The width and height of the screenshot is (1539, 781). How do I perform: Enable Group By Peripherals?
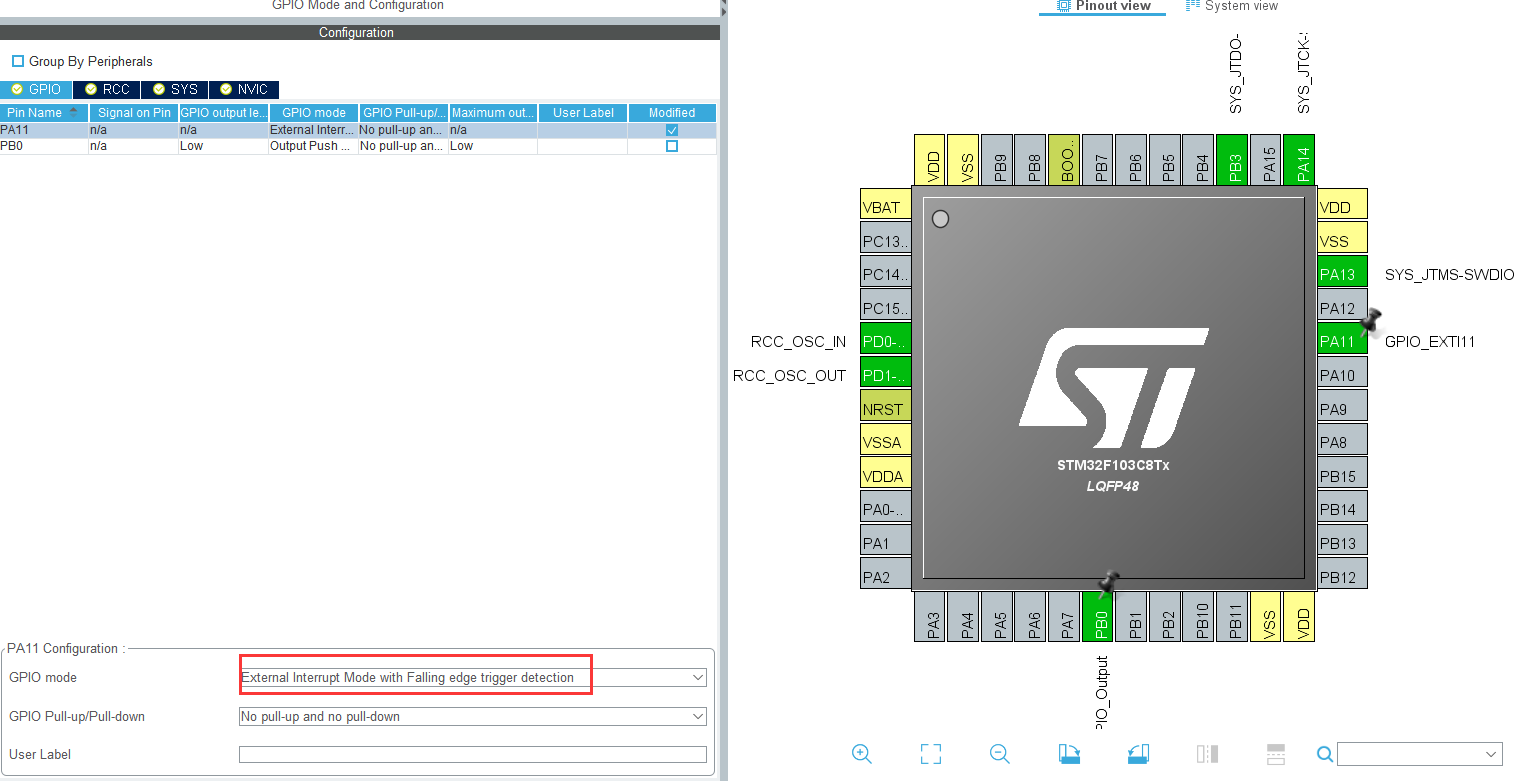coord(16,61)
